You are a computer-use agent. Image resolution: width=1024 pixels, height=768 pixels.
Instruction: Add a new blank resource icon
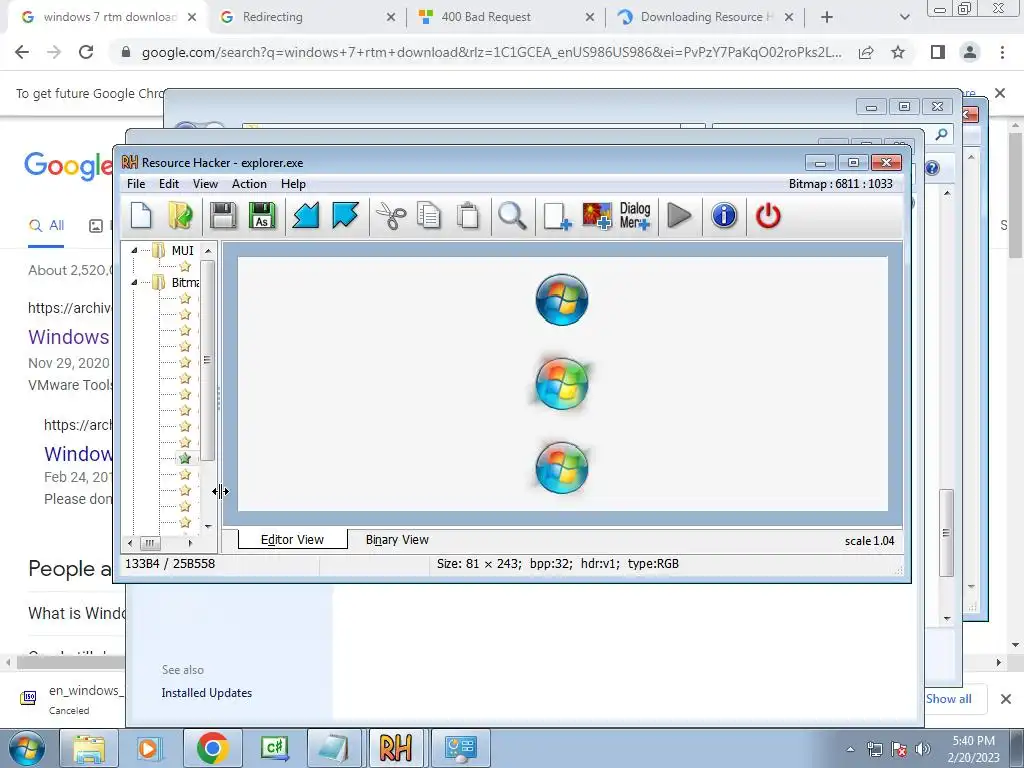point(557,216)
